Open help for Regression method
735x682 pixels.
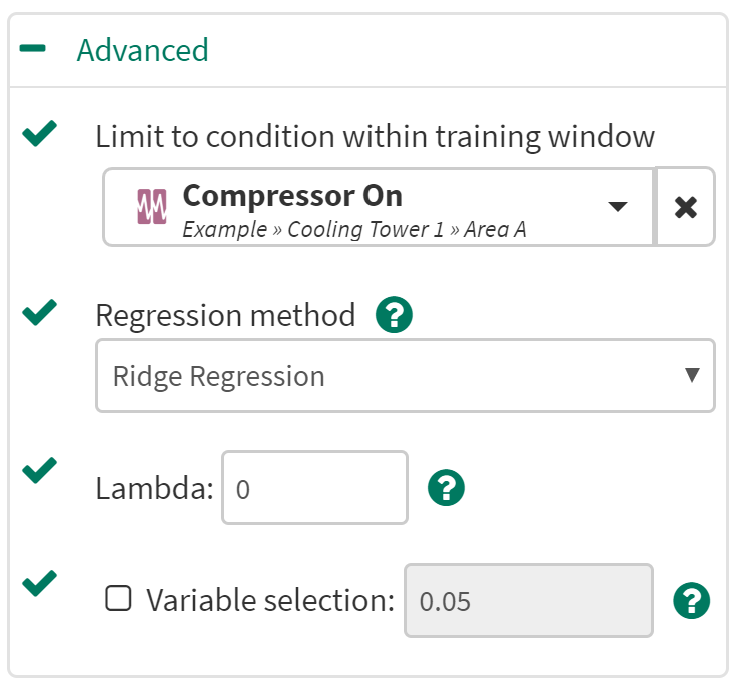(x=394, y=316)
